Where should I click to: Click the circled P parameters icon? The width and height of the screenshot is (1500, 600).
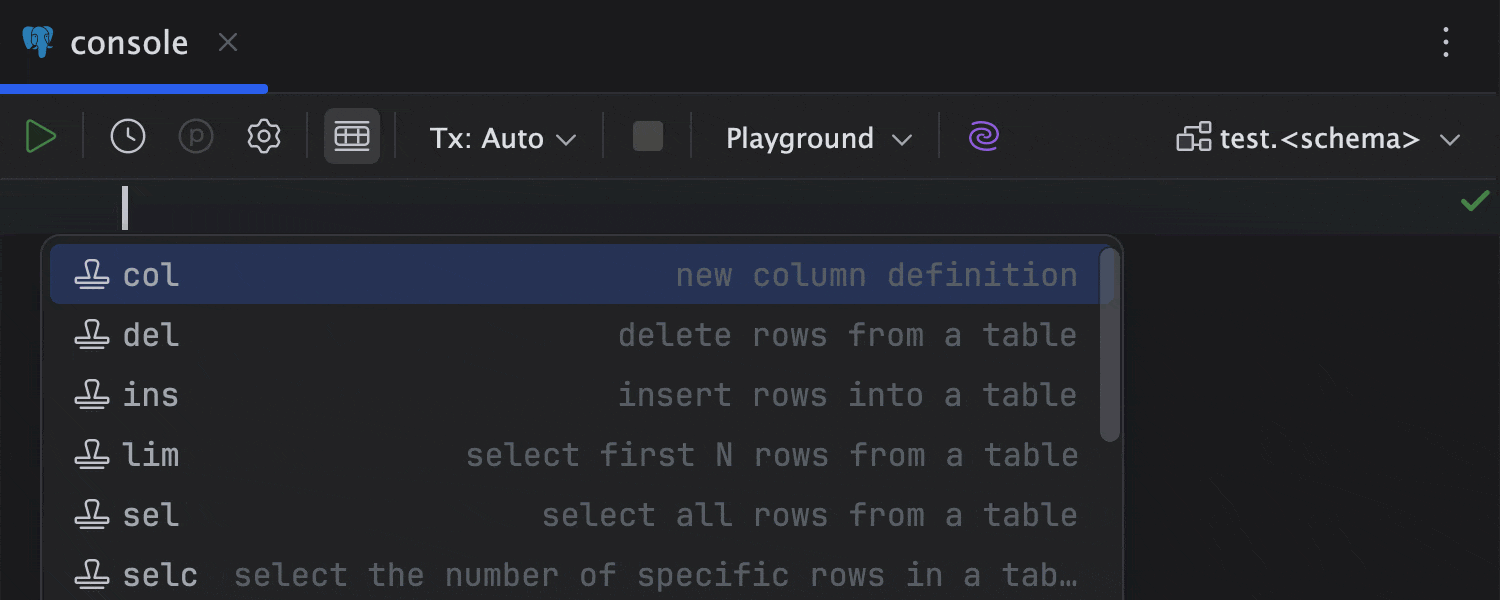196,136
